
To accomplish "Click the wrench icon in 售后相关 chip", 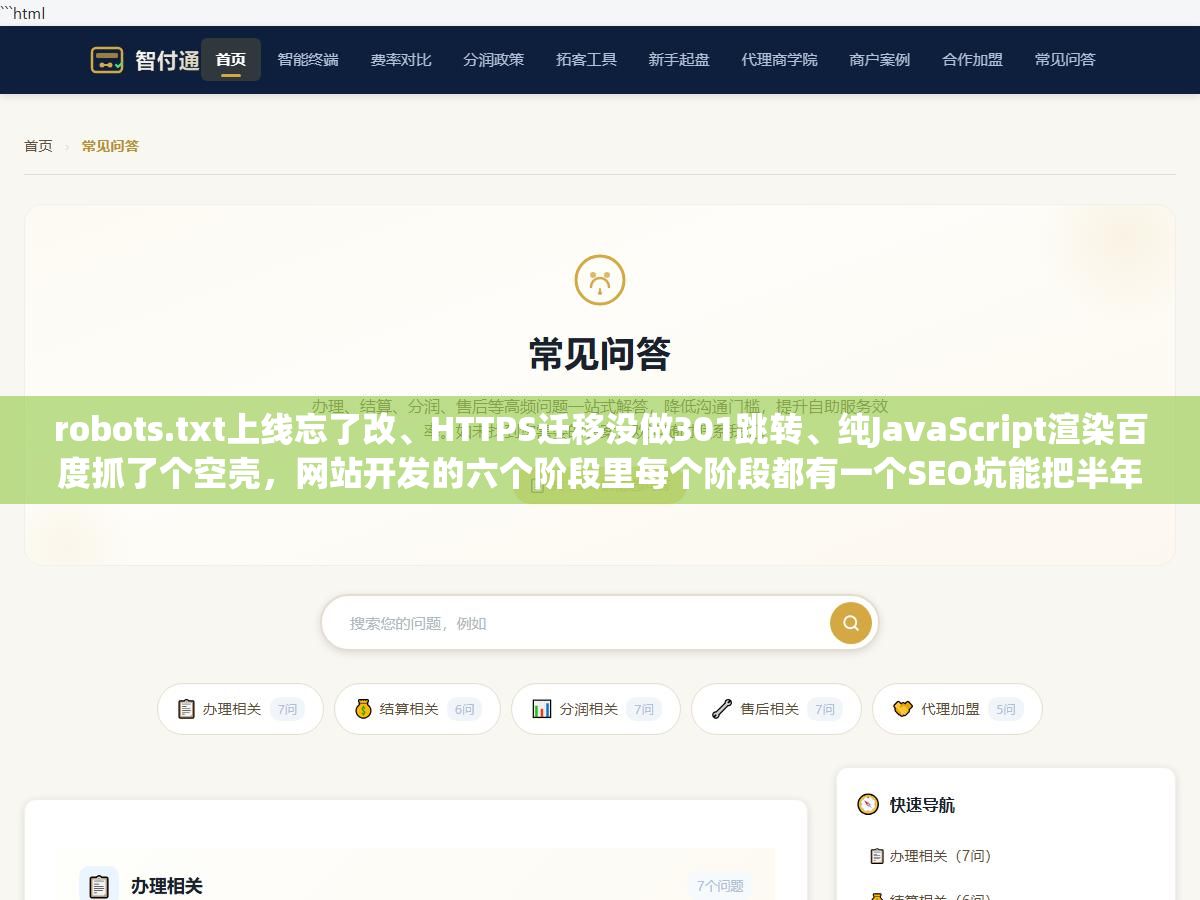I will click(x=722, y=709).
